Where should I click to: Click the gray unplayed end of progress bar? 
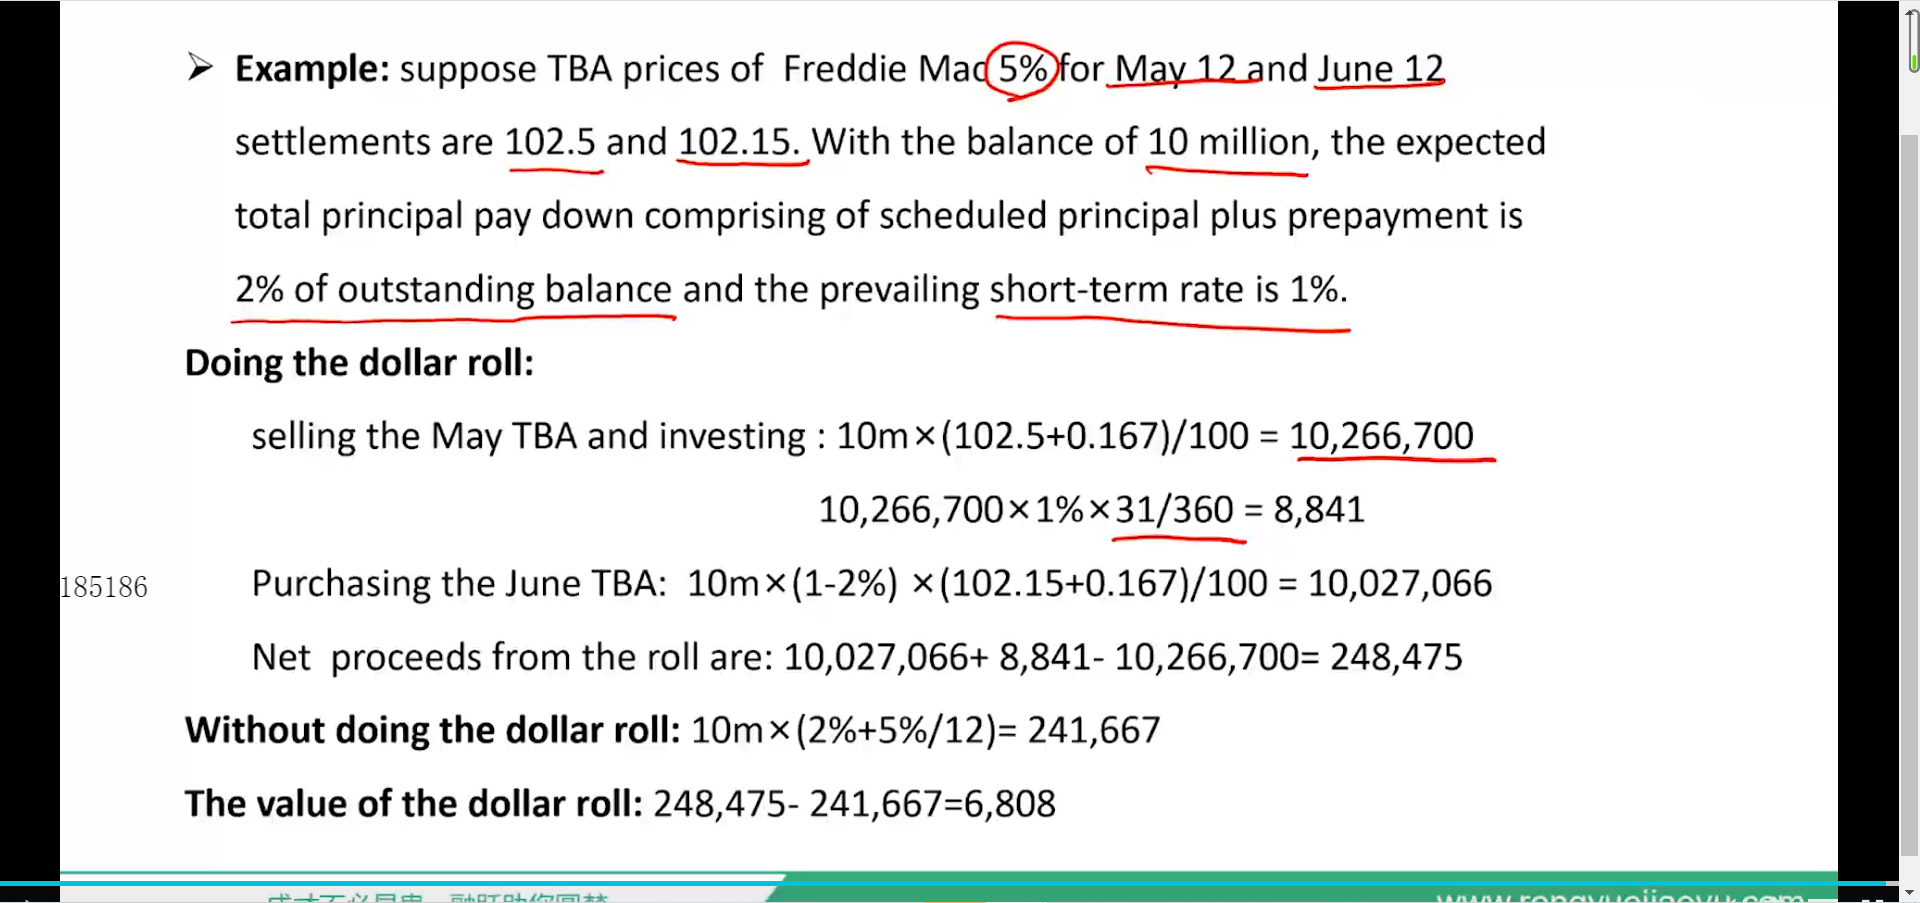[1893, 883]
